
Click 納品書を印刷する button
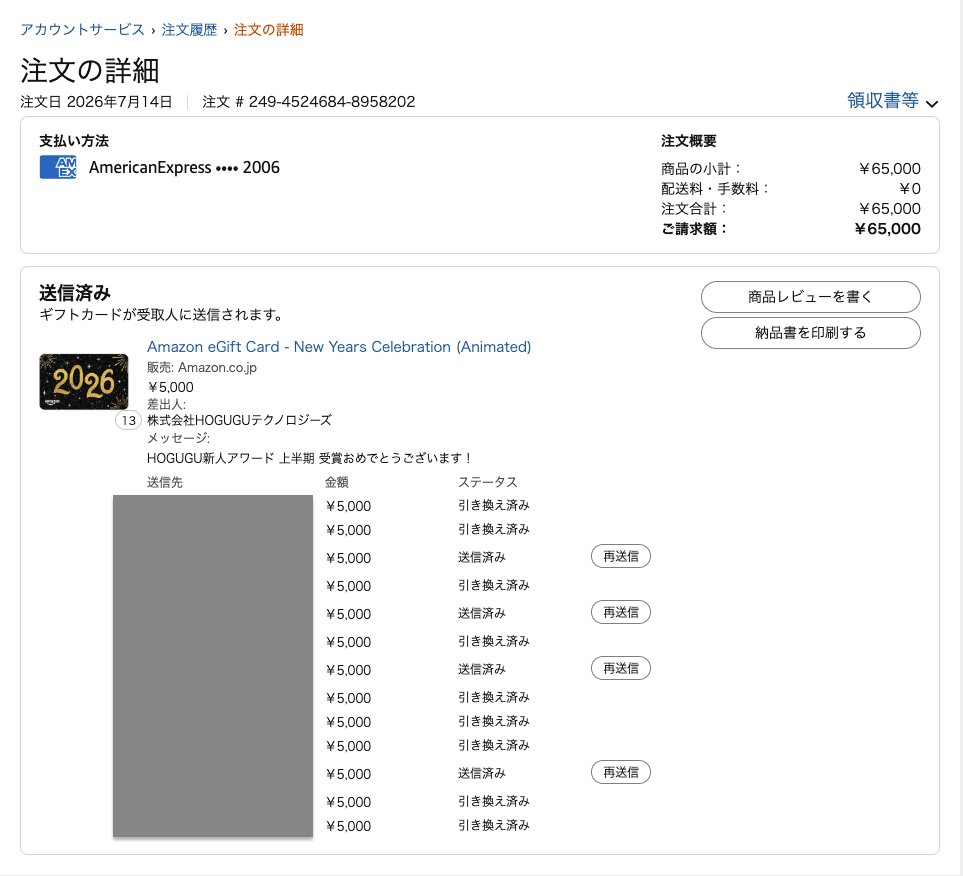coord(810,332)
